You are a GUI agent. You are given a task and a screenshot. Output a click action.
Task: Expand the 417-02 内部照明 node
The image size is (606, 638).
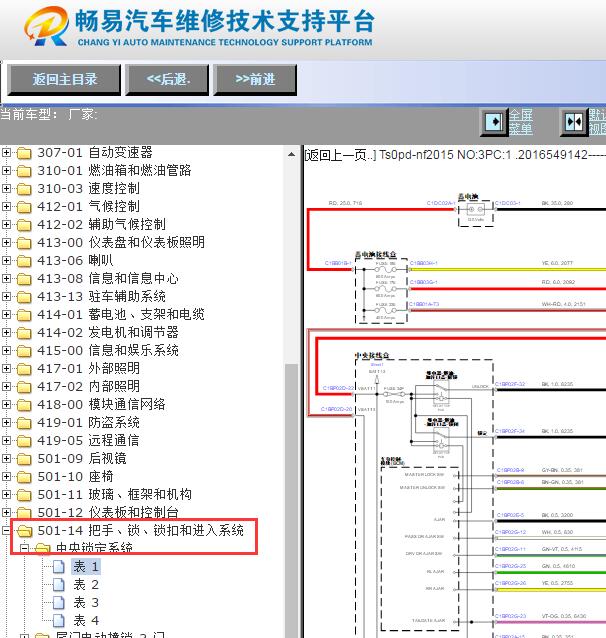[x=6, y=387]
